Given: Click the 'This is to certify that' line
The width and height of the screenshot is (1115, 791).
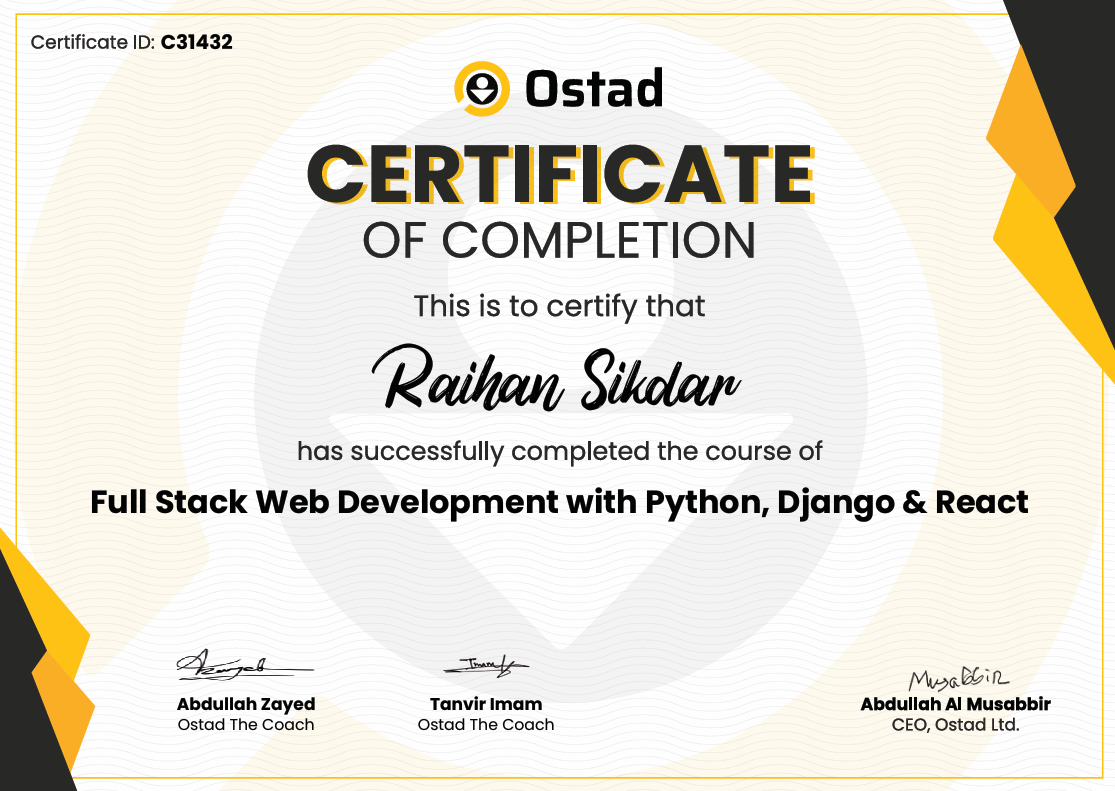Looking at the screenshot, I should [x=559, y=307].
